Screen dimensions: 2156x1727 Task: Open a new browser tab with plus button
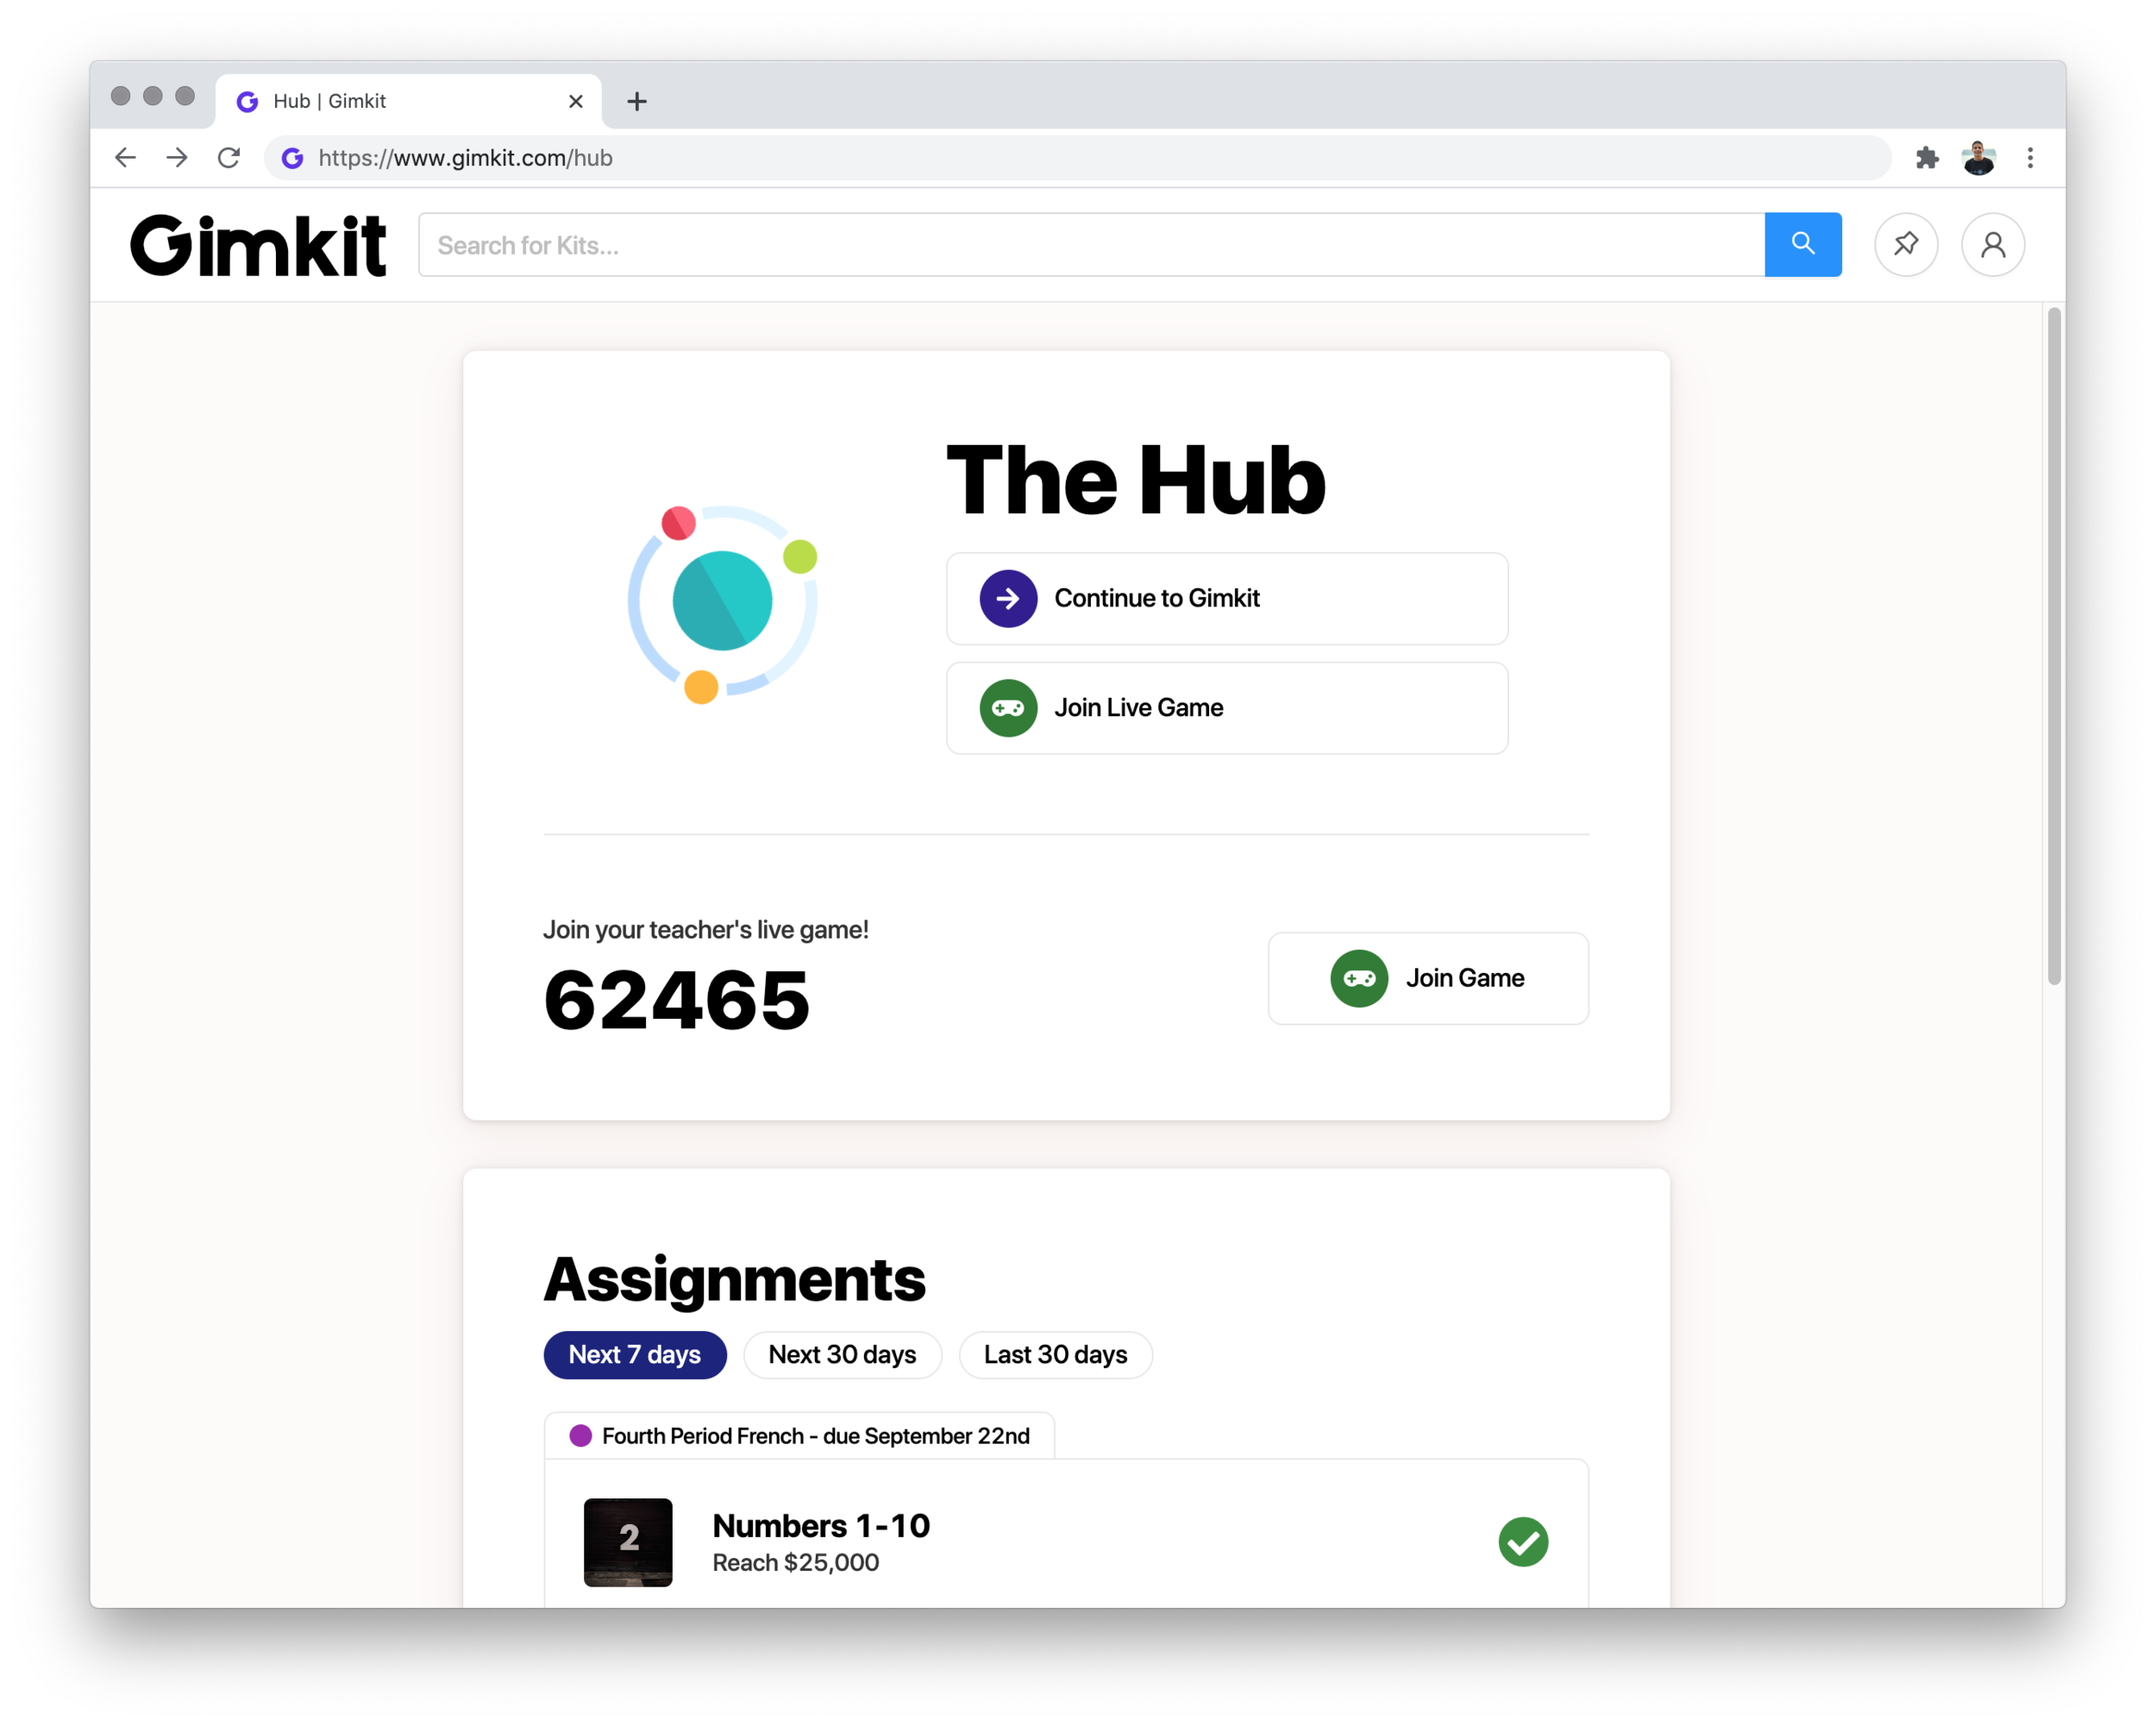tap(637, 100)
